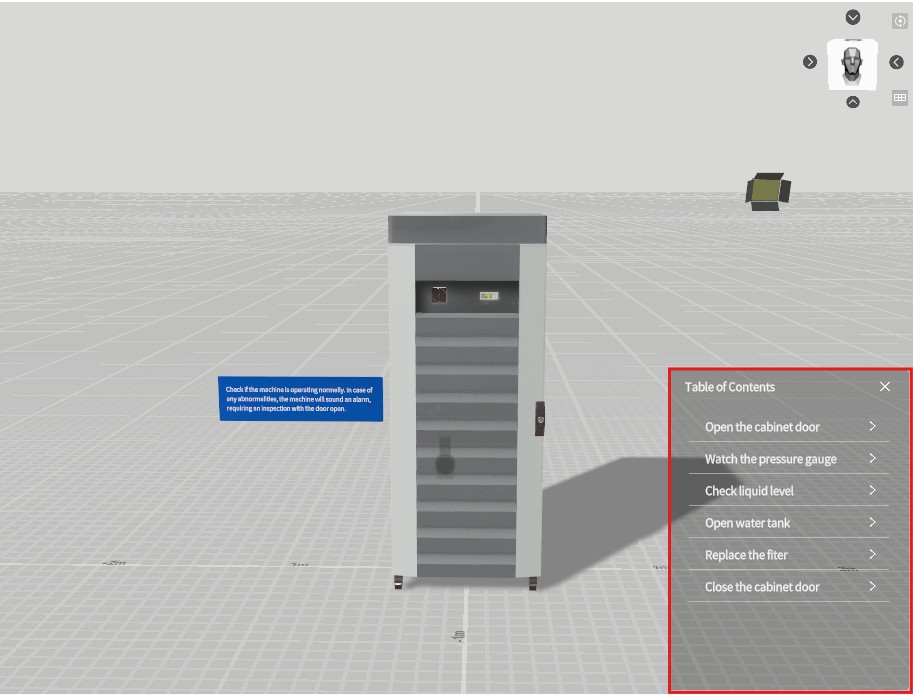Select 'Watch the pressure gauge' step
Viewport: 913px width, 695px height.
point(770,459)
